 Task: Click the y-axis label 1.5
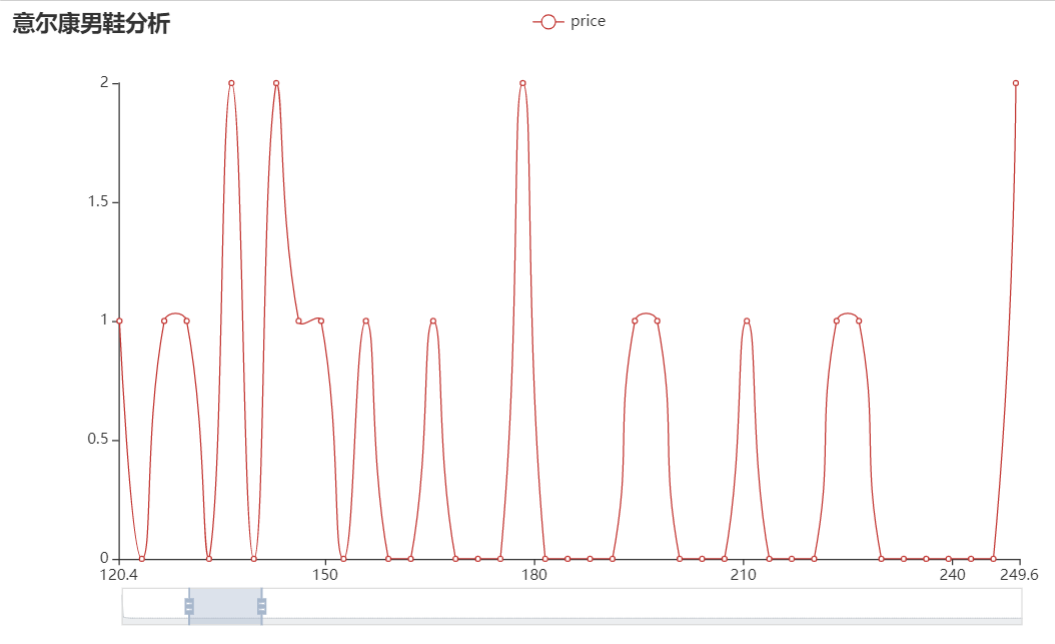pos(98,202)
